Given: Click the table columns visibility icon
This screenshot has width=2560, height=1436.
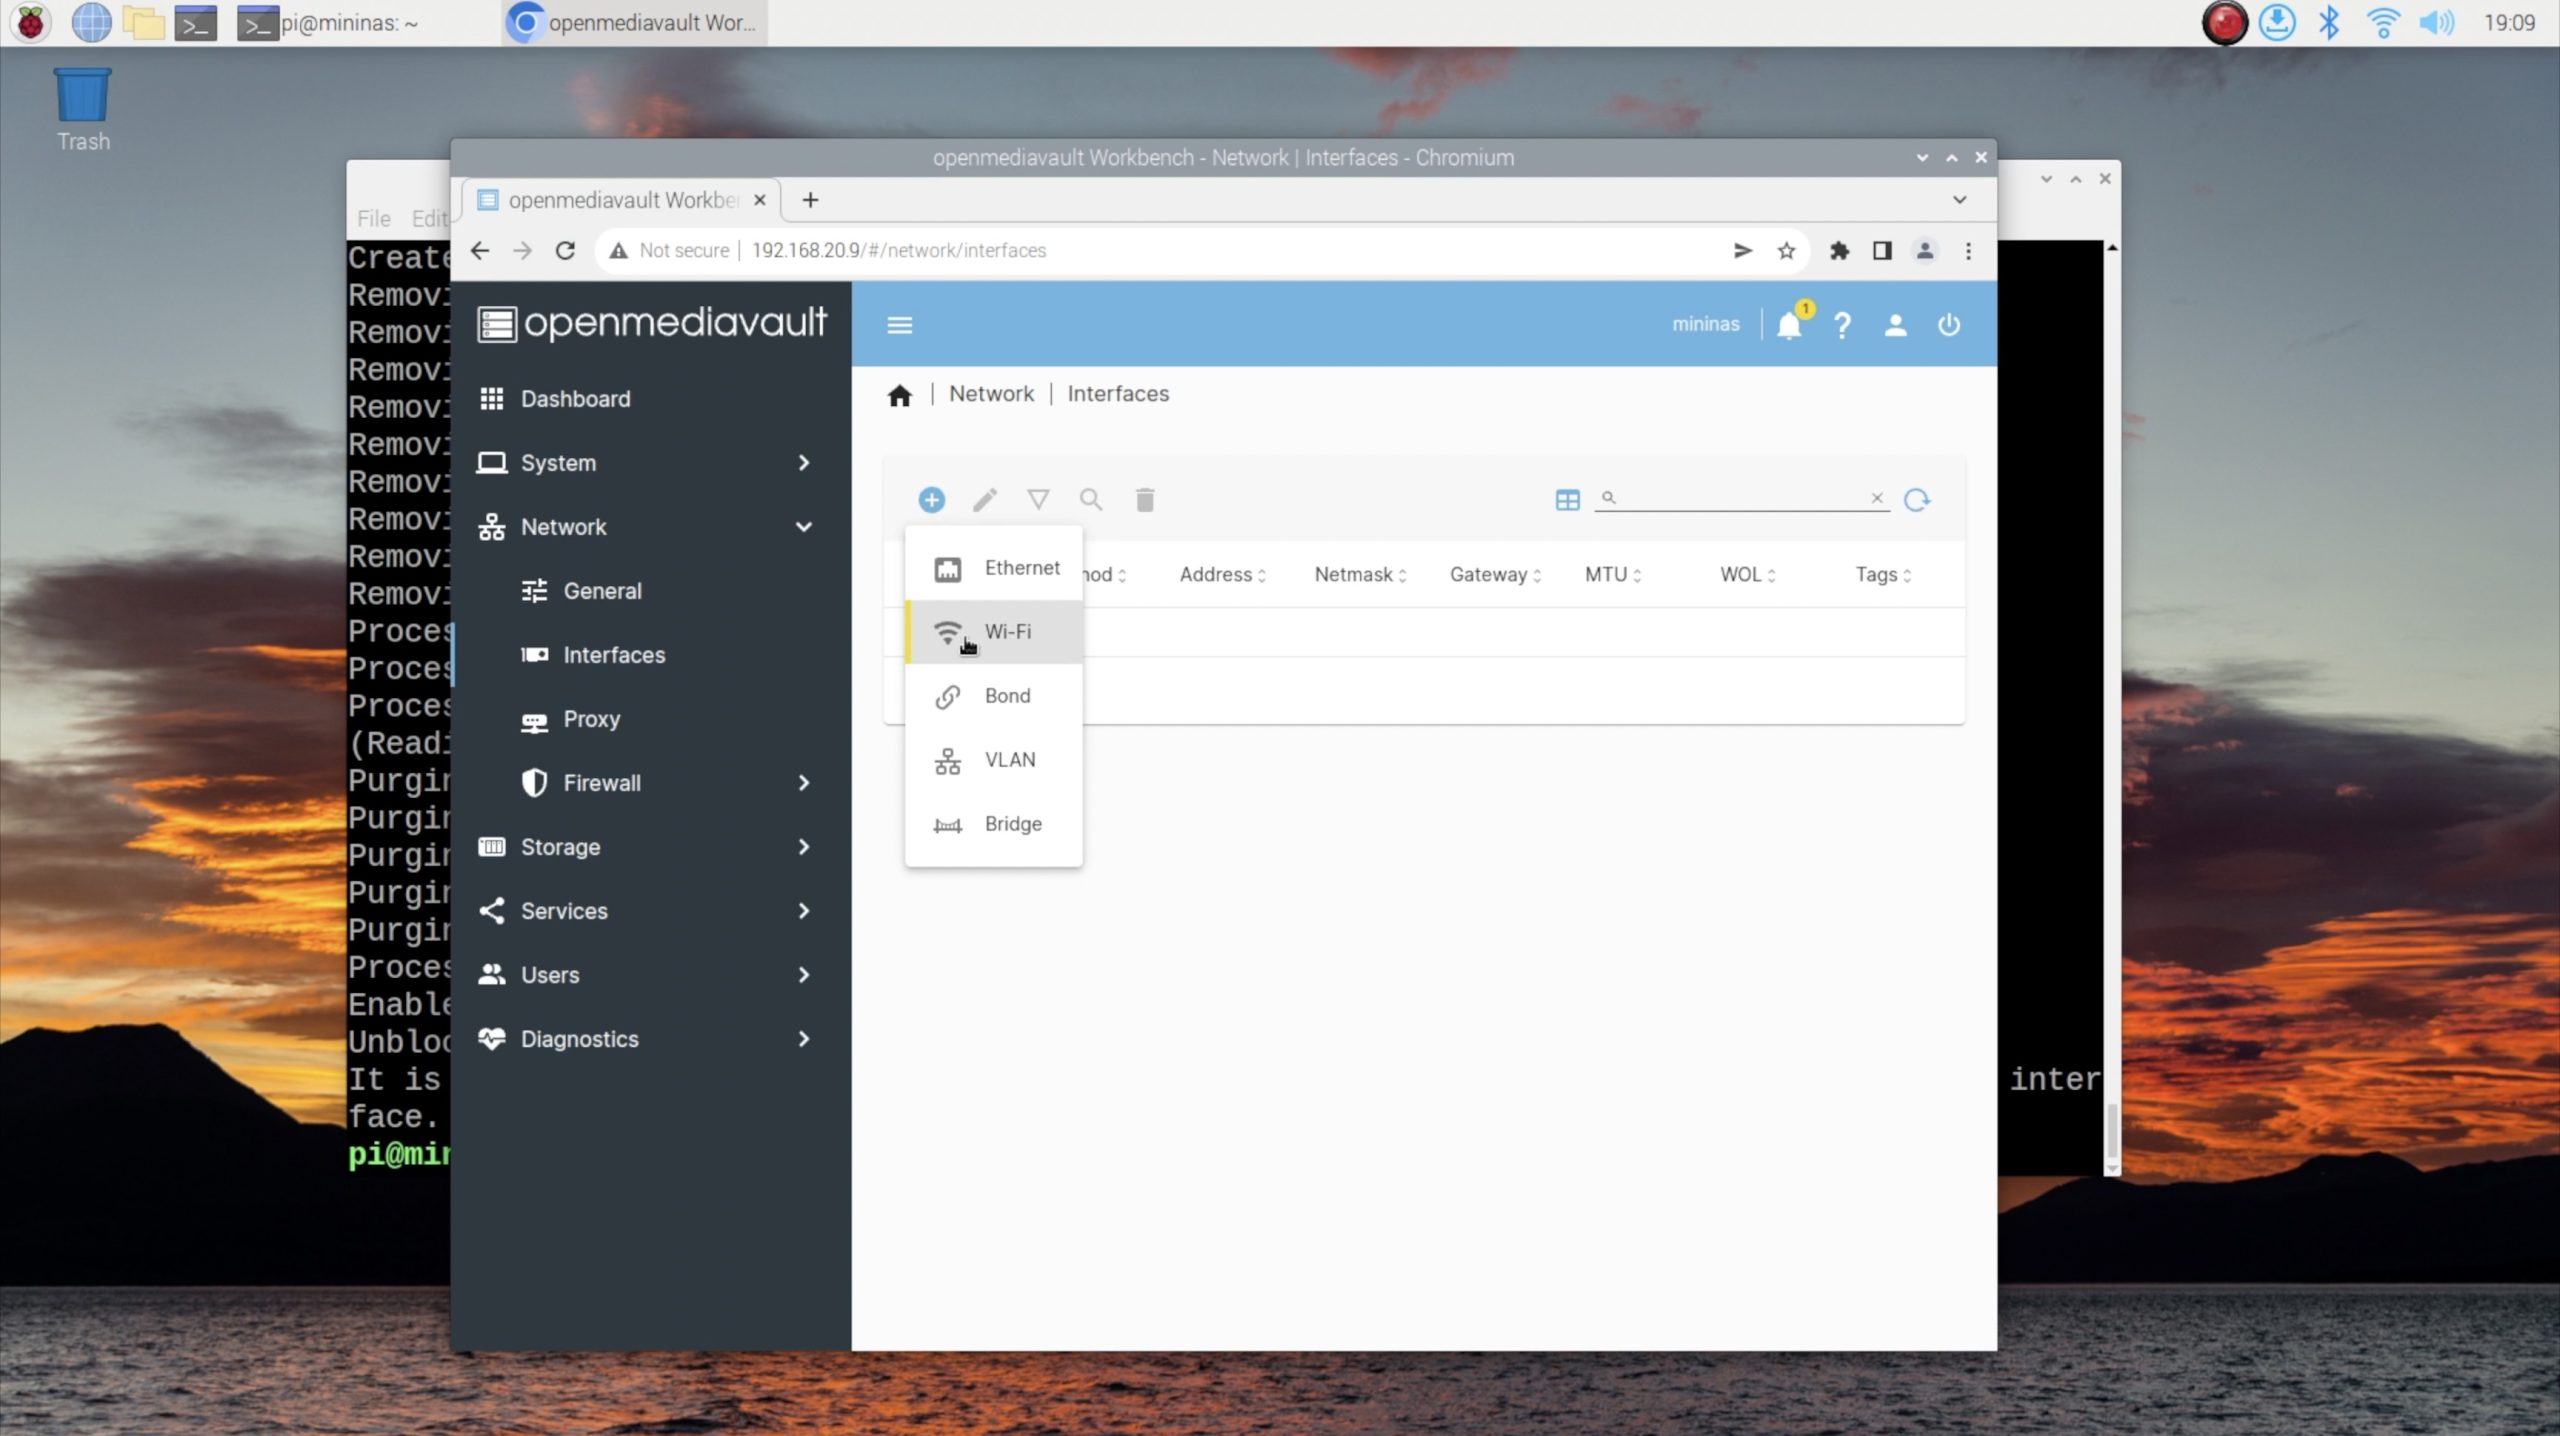Looking at the screenshot, I should tap(1567, 500).
